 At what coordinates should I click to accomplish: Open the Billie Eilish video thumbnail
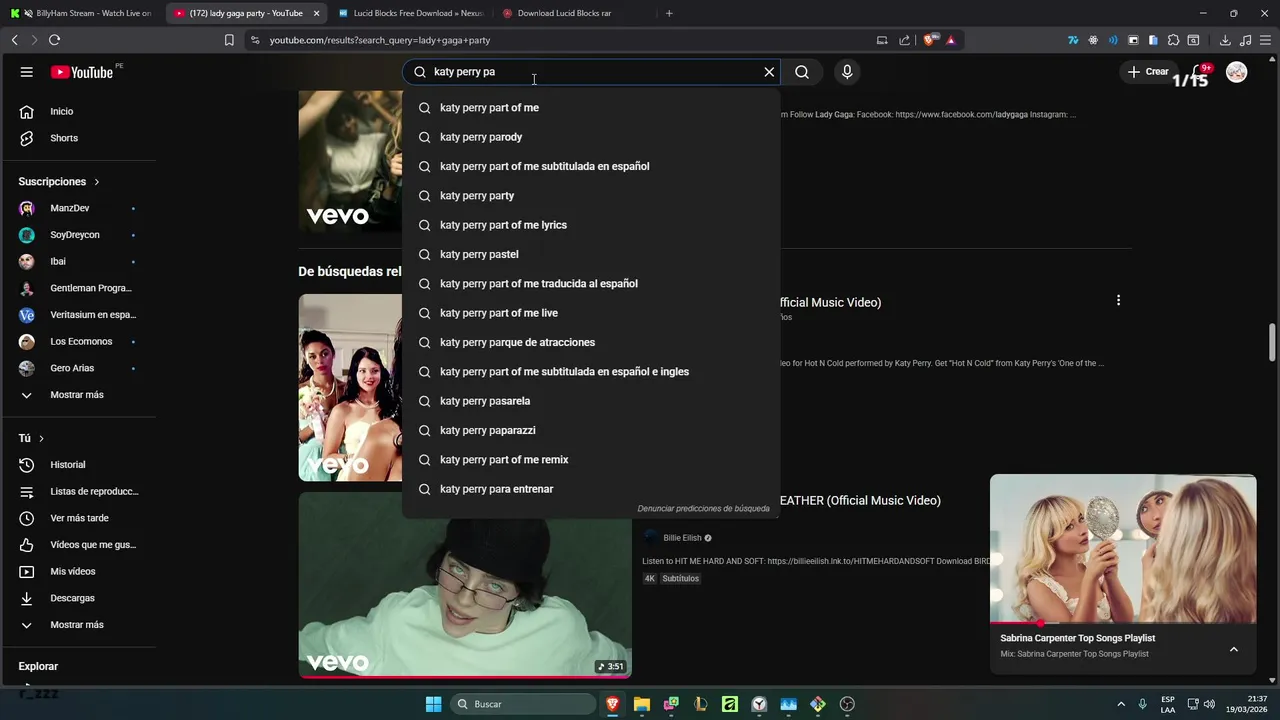(465, 585)
